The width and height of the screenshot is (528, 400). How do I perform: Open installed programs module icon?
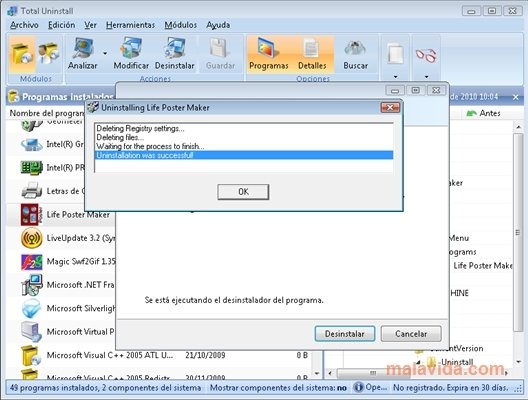click(x=22, y=54)
